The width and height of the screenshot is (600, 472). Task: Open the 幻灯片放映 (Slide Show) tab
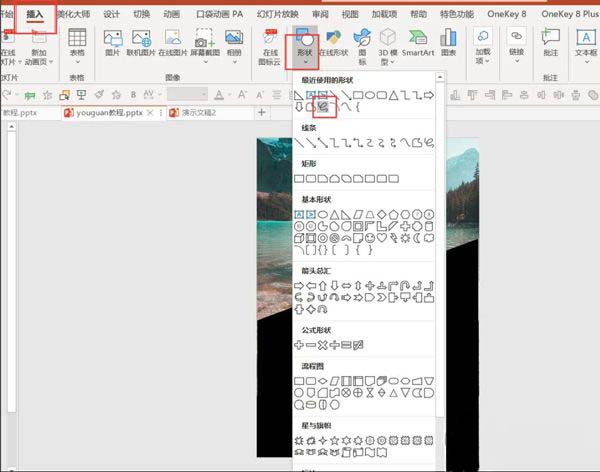(x=277, y=15)
